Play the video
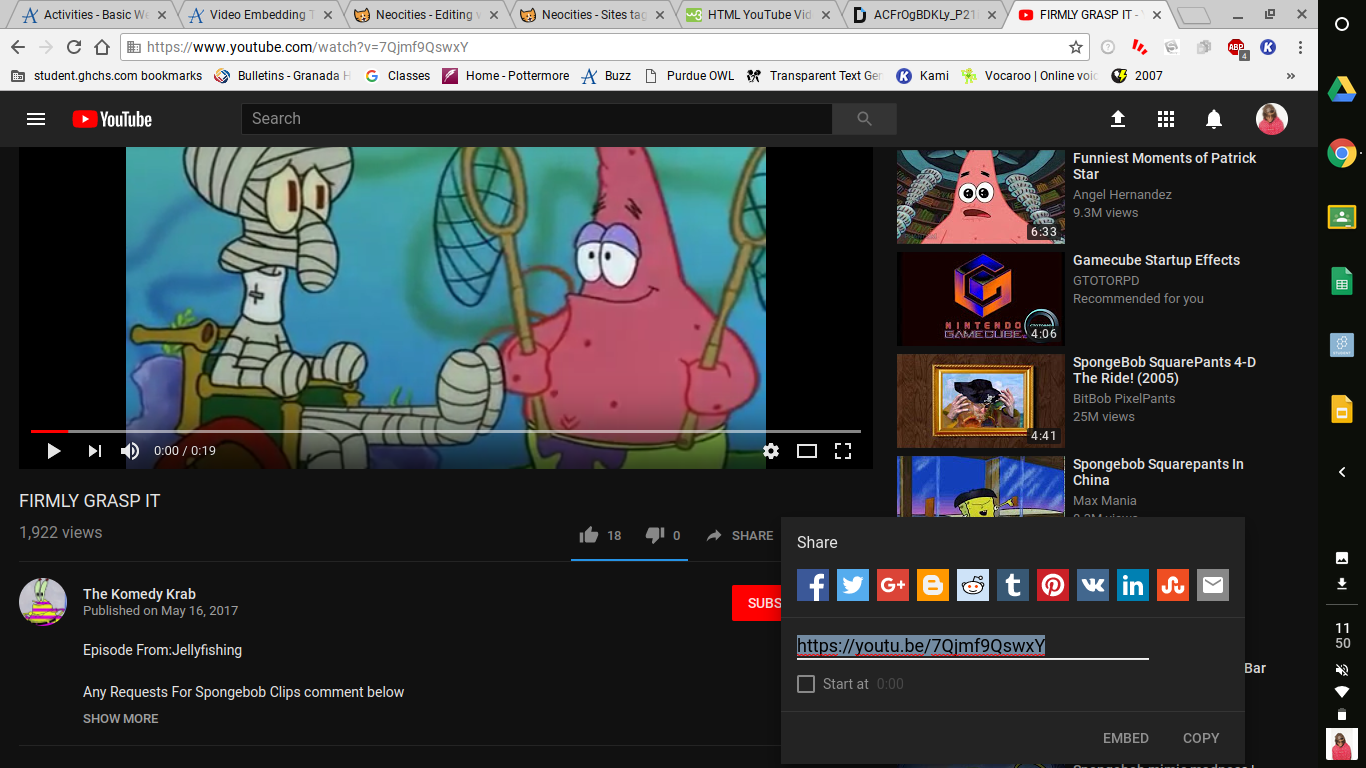 click(54, 451)
